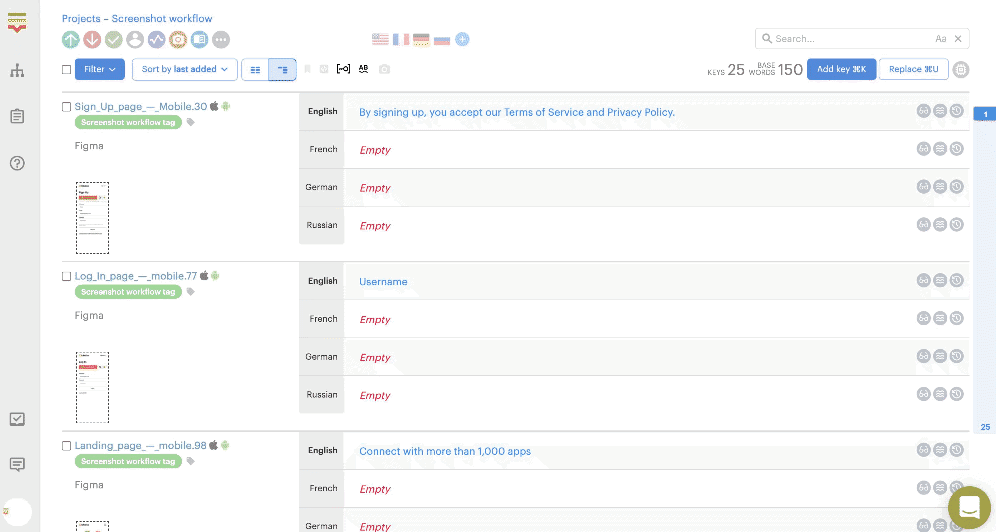Click the green Upload arrow icon
This screenshot has width=996, height=532.
[71, 39]
